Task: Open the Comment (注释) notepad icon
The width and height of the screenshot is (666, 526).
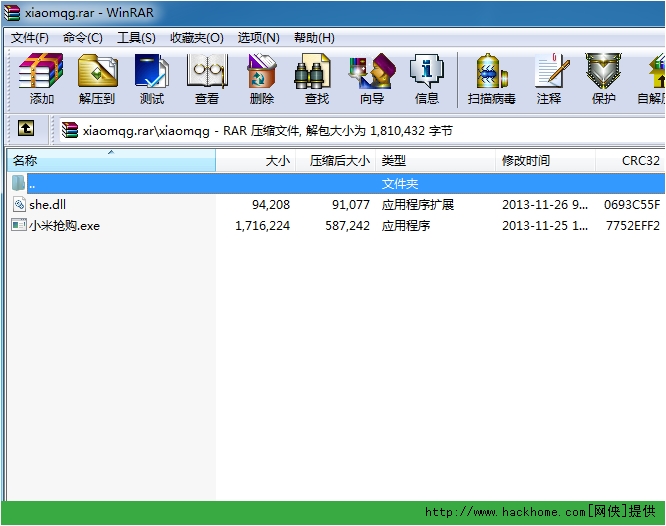Action: click(x=552, y=71)
